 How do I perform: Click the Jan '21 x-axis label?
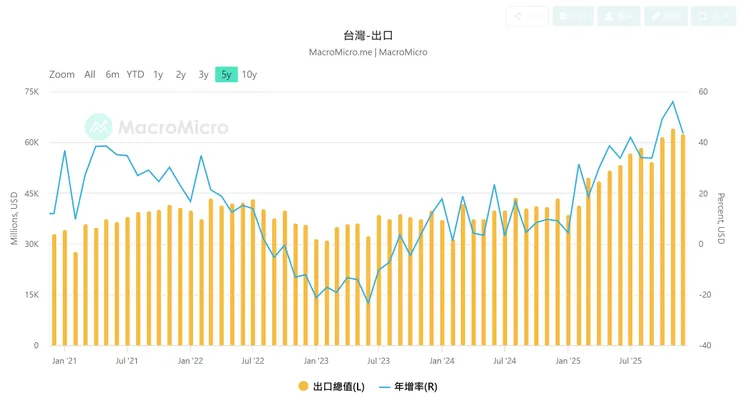tap(64, 361)
